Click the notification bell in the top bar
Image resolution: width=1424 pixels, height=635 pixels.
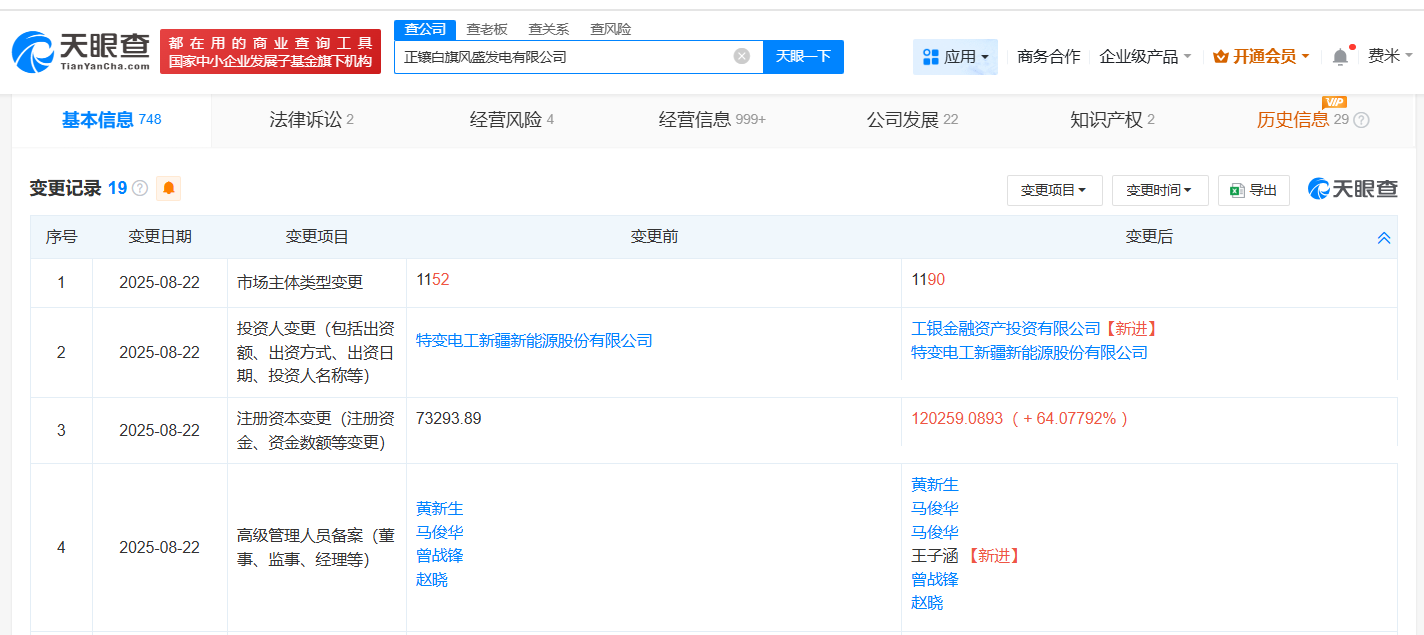coord(1340,57)
